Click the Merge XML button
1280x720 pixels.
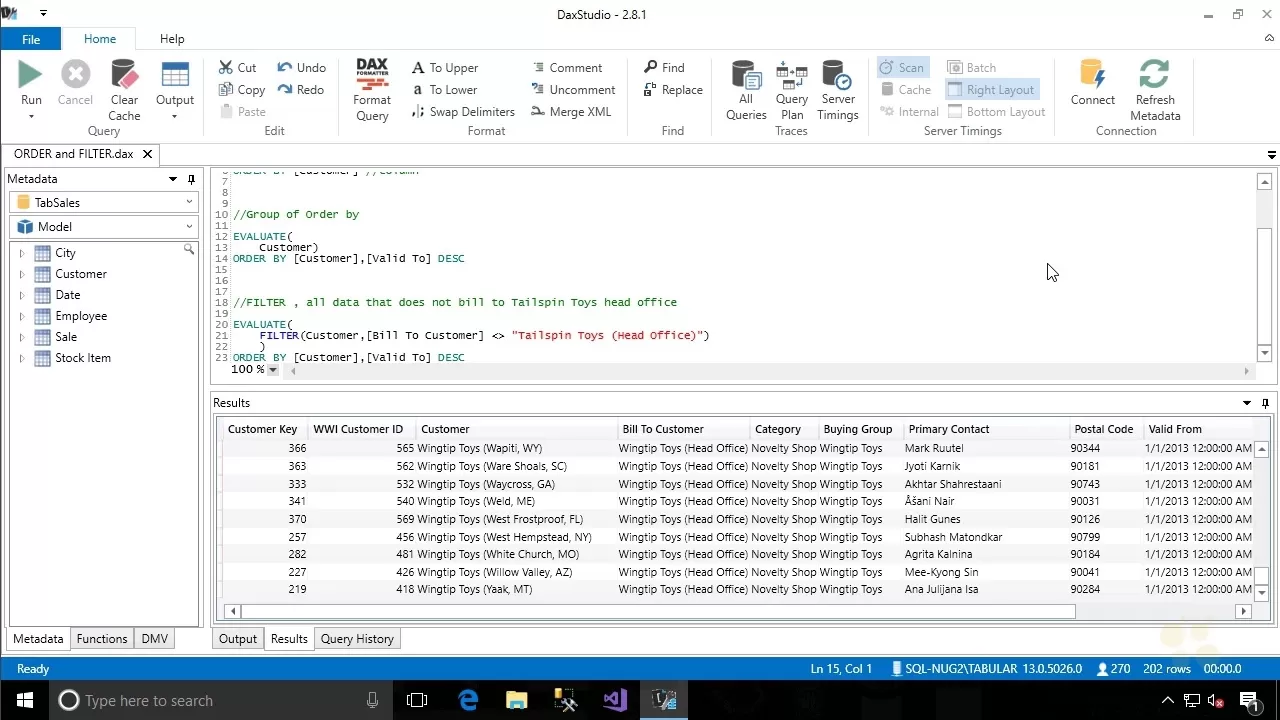(571, 111)
